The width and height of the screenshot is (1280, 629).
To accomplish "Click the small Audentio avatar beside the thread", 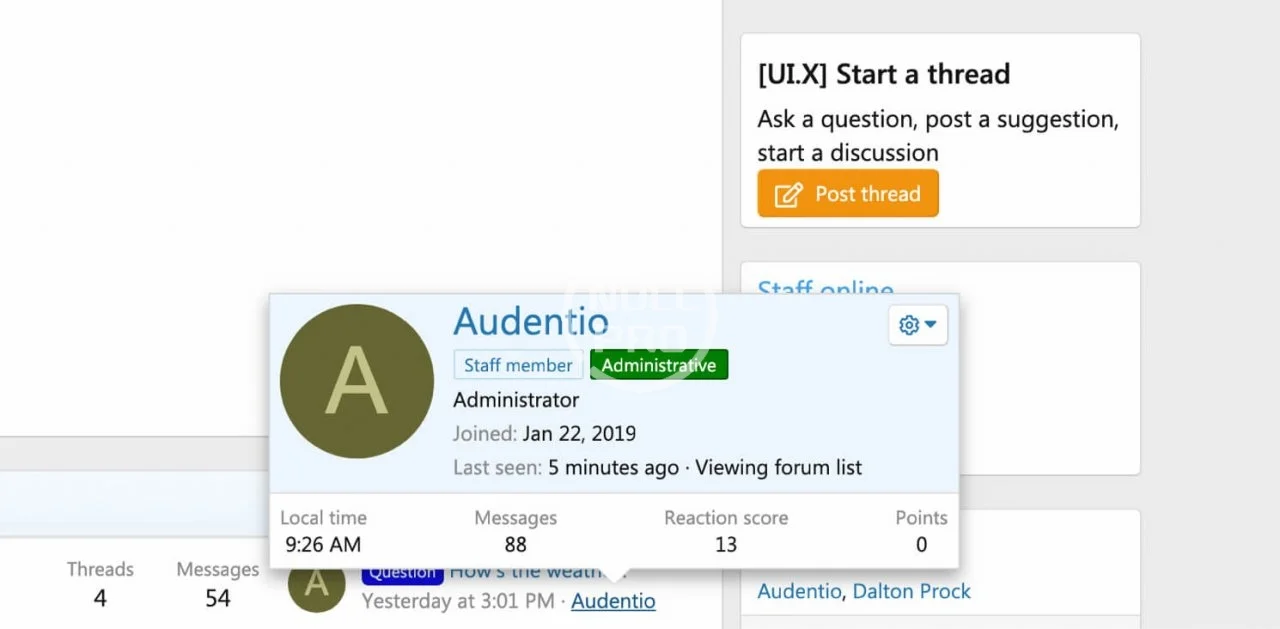I will coord(317,583).
